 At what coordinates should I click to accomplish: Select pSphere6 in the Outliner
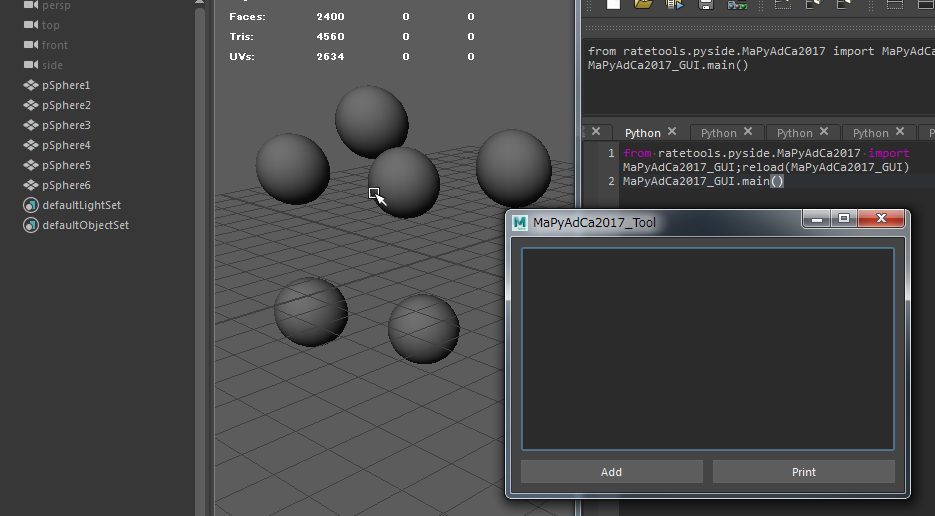66,185
